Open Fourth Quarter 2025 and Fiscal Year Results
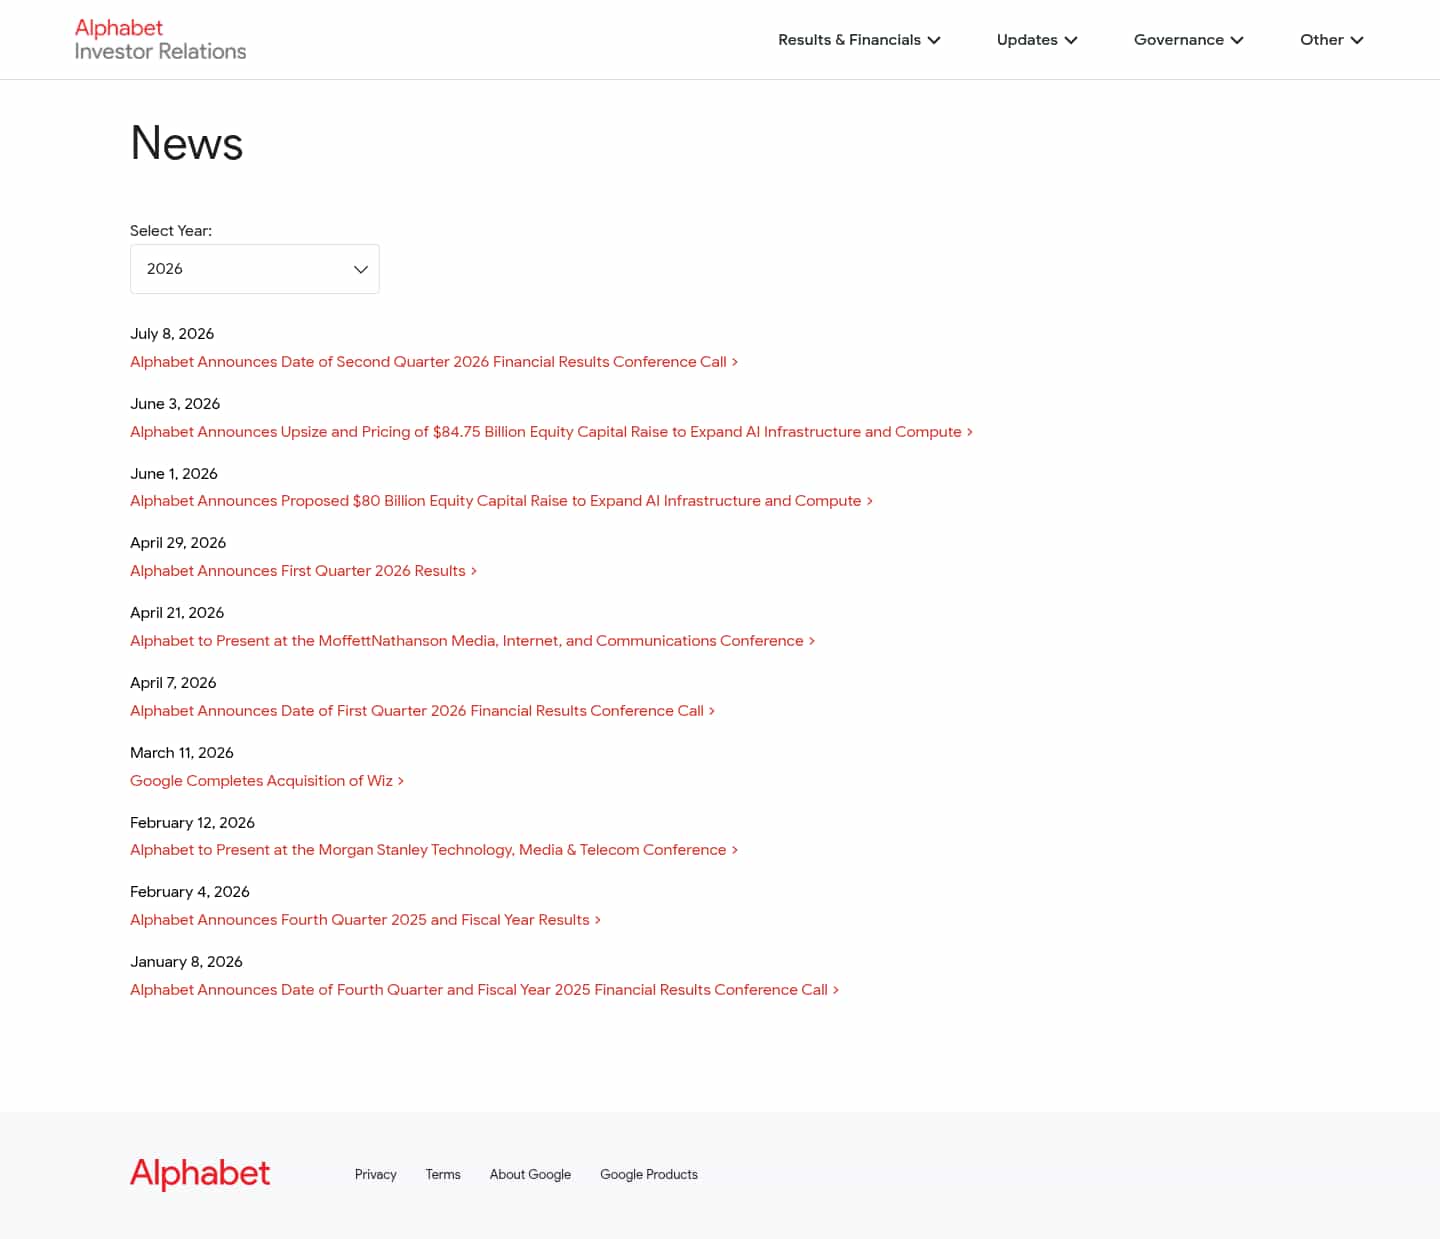The height and width of the screenshot is (1239, 1440). pos(365,920)
